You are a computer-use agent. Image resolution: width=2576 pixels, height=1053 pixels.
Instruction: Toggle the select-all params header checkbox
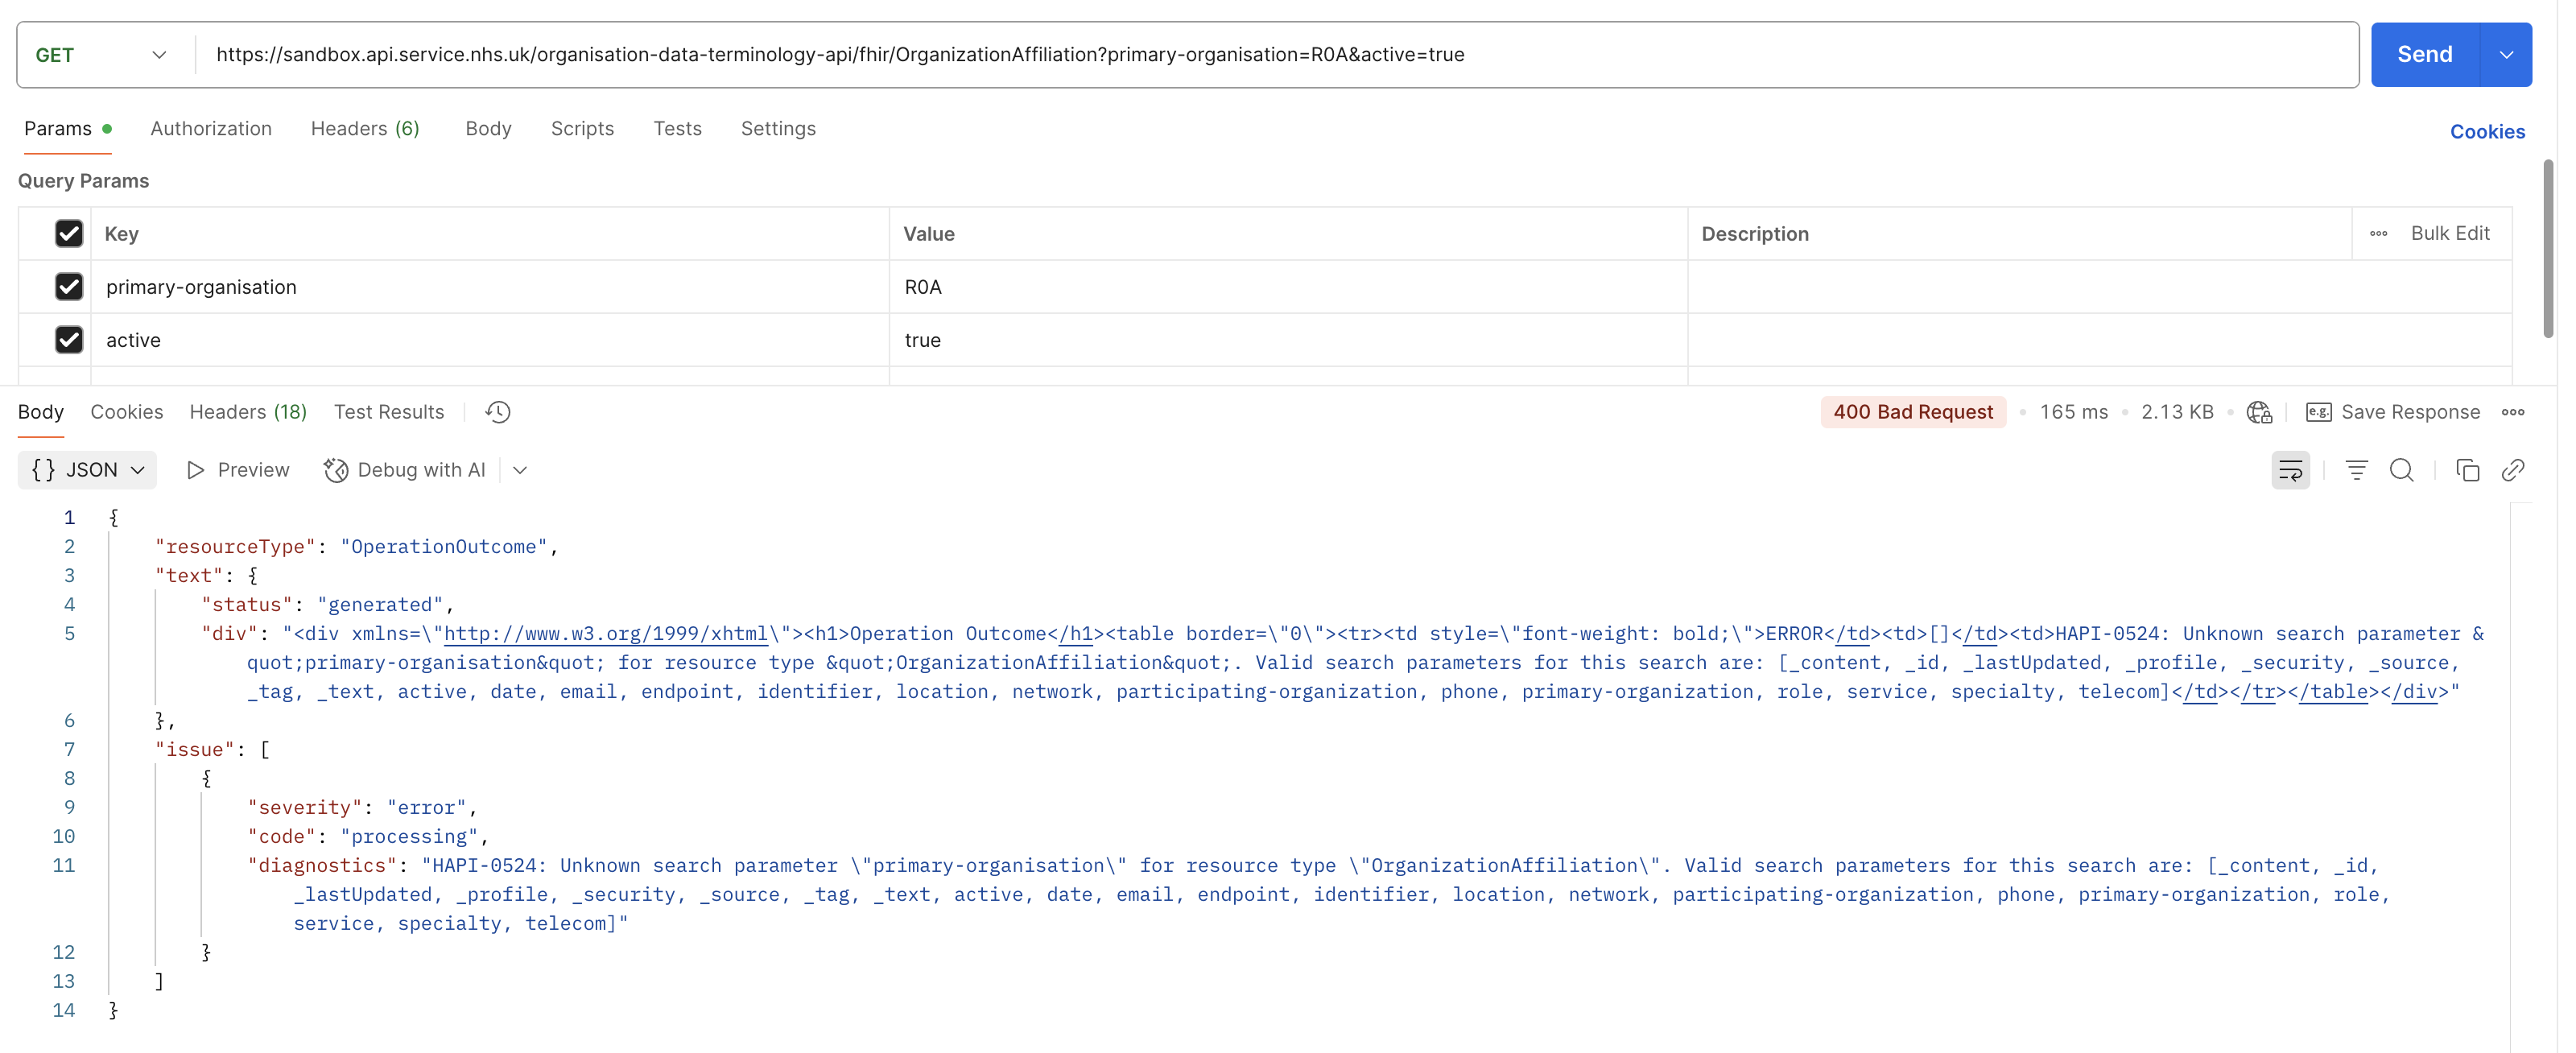(69, 234)
